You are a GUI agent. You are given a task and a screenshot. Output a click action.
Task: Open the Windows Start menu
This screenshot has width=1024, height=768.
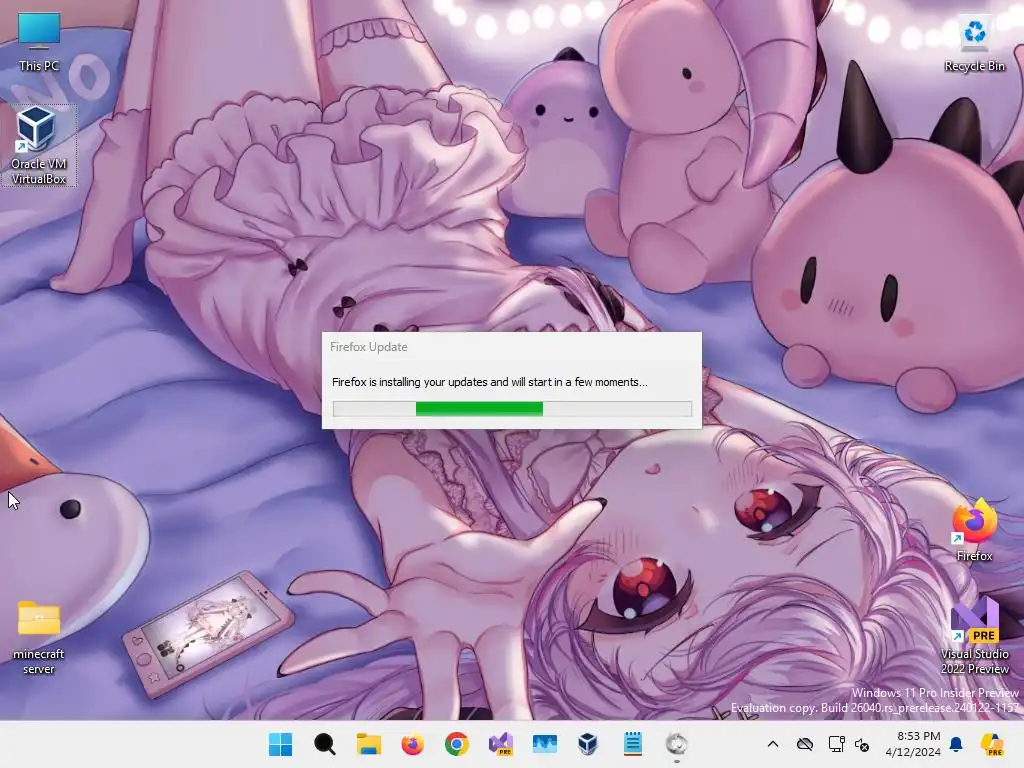click(281, 744)
